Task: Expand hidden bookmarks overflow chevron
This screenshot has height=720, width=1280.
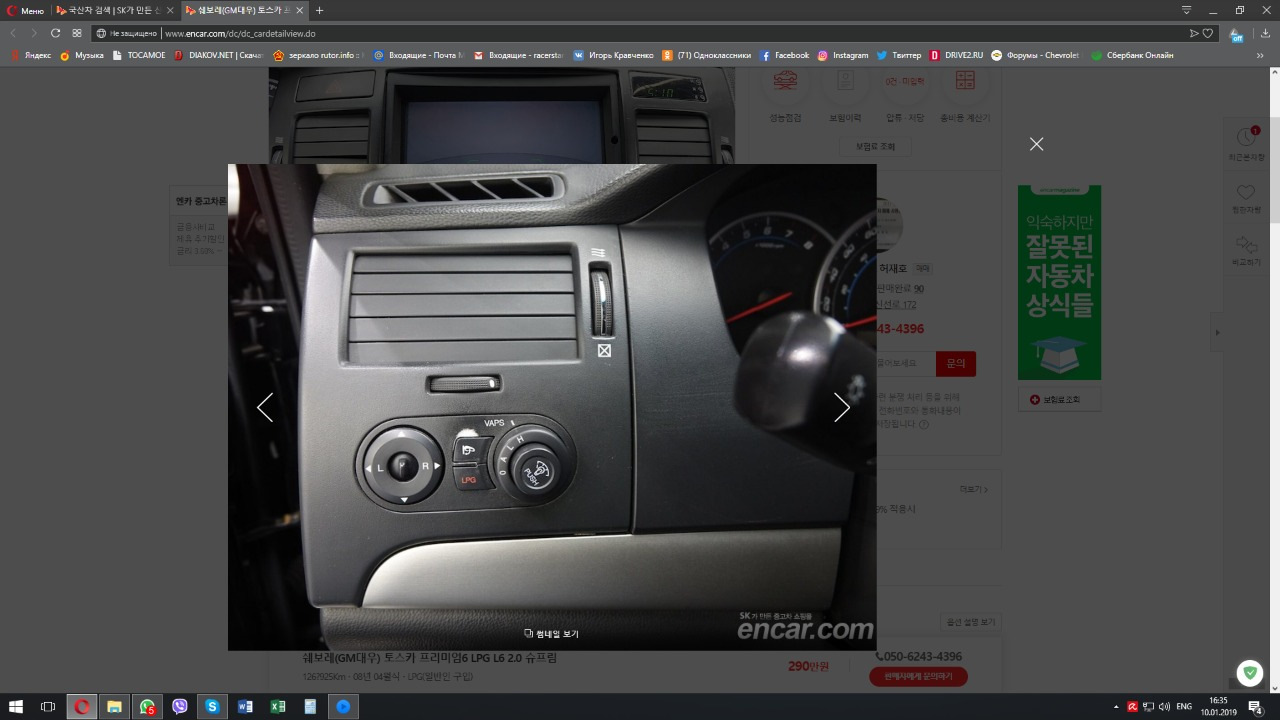Action: (x=1259, y=55)
